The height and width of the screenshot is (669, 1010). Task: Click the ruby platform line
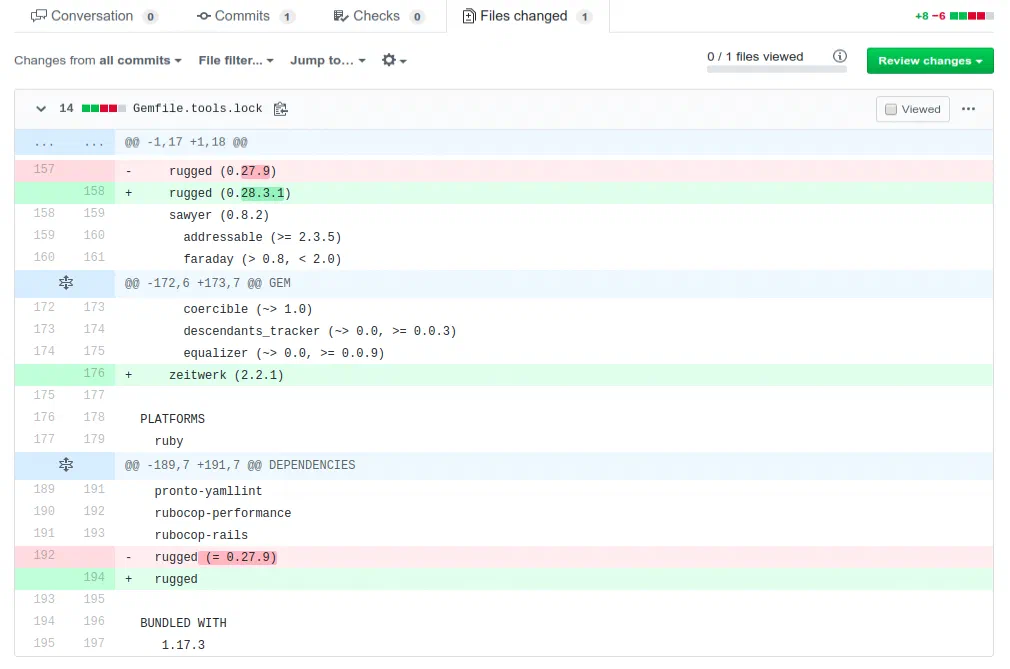pos(504,440)
